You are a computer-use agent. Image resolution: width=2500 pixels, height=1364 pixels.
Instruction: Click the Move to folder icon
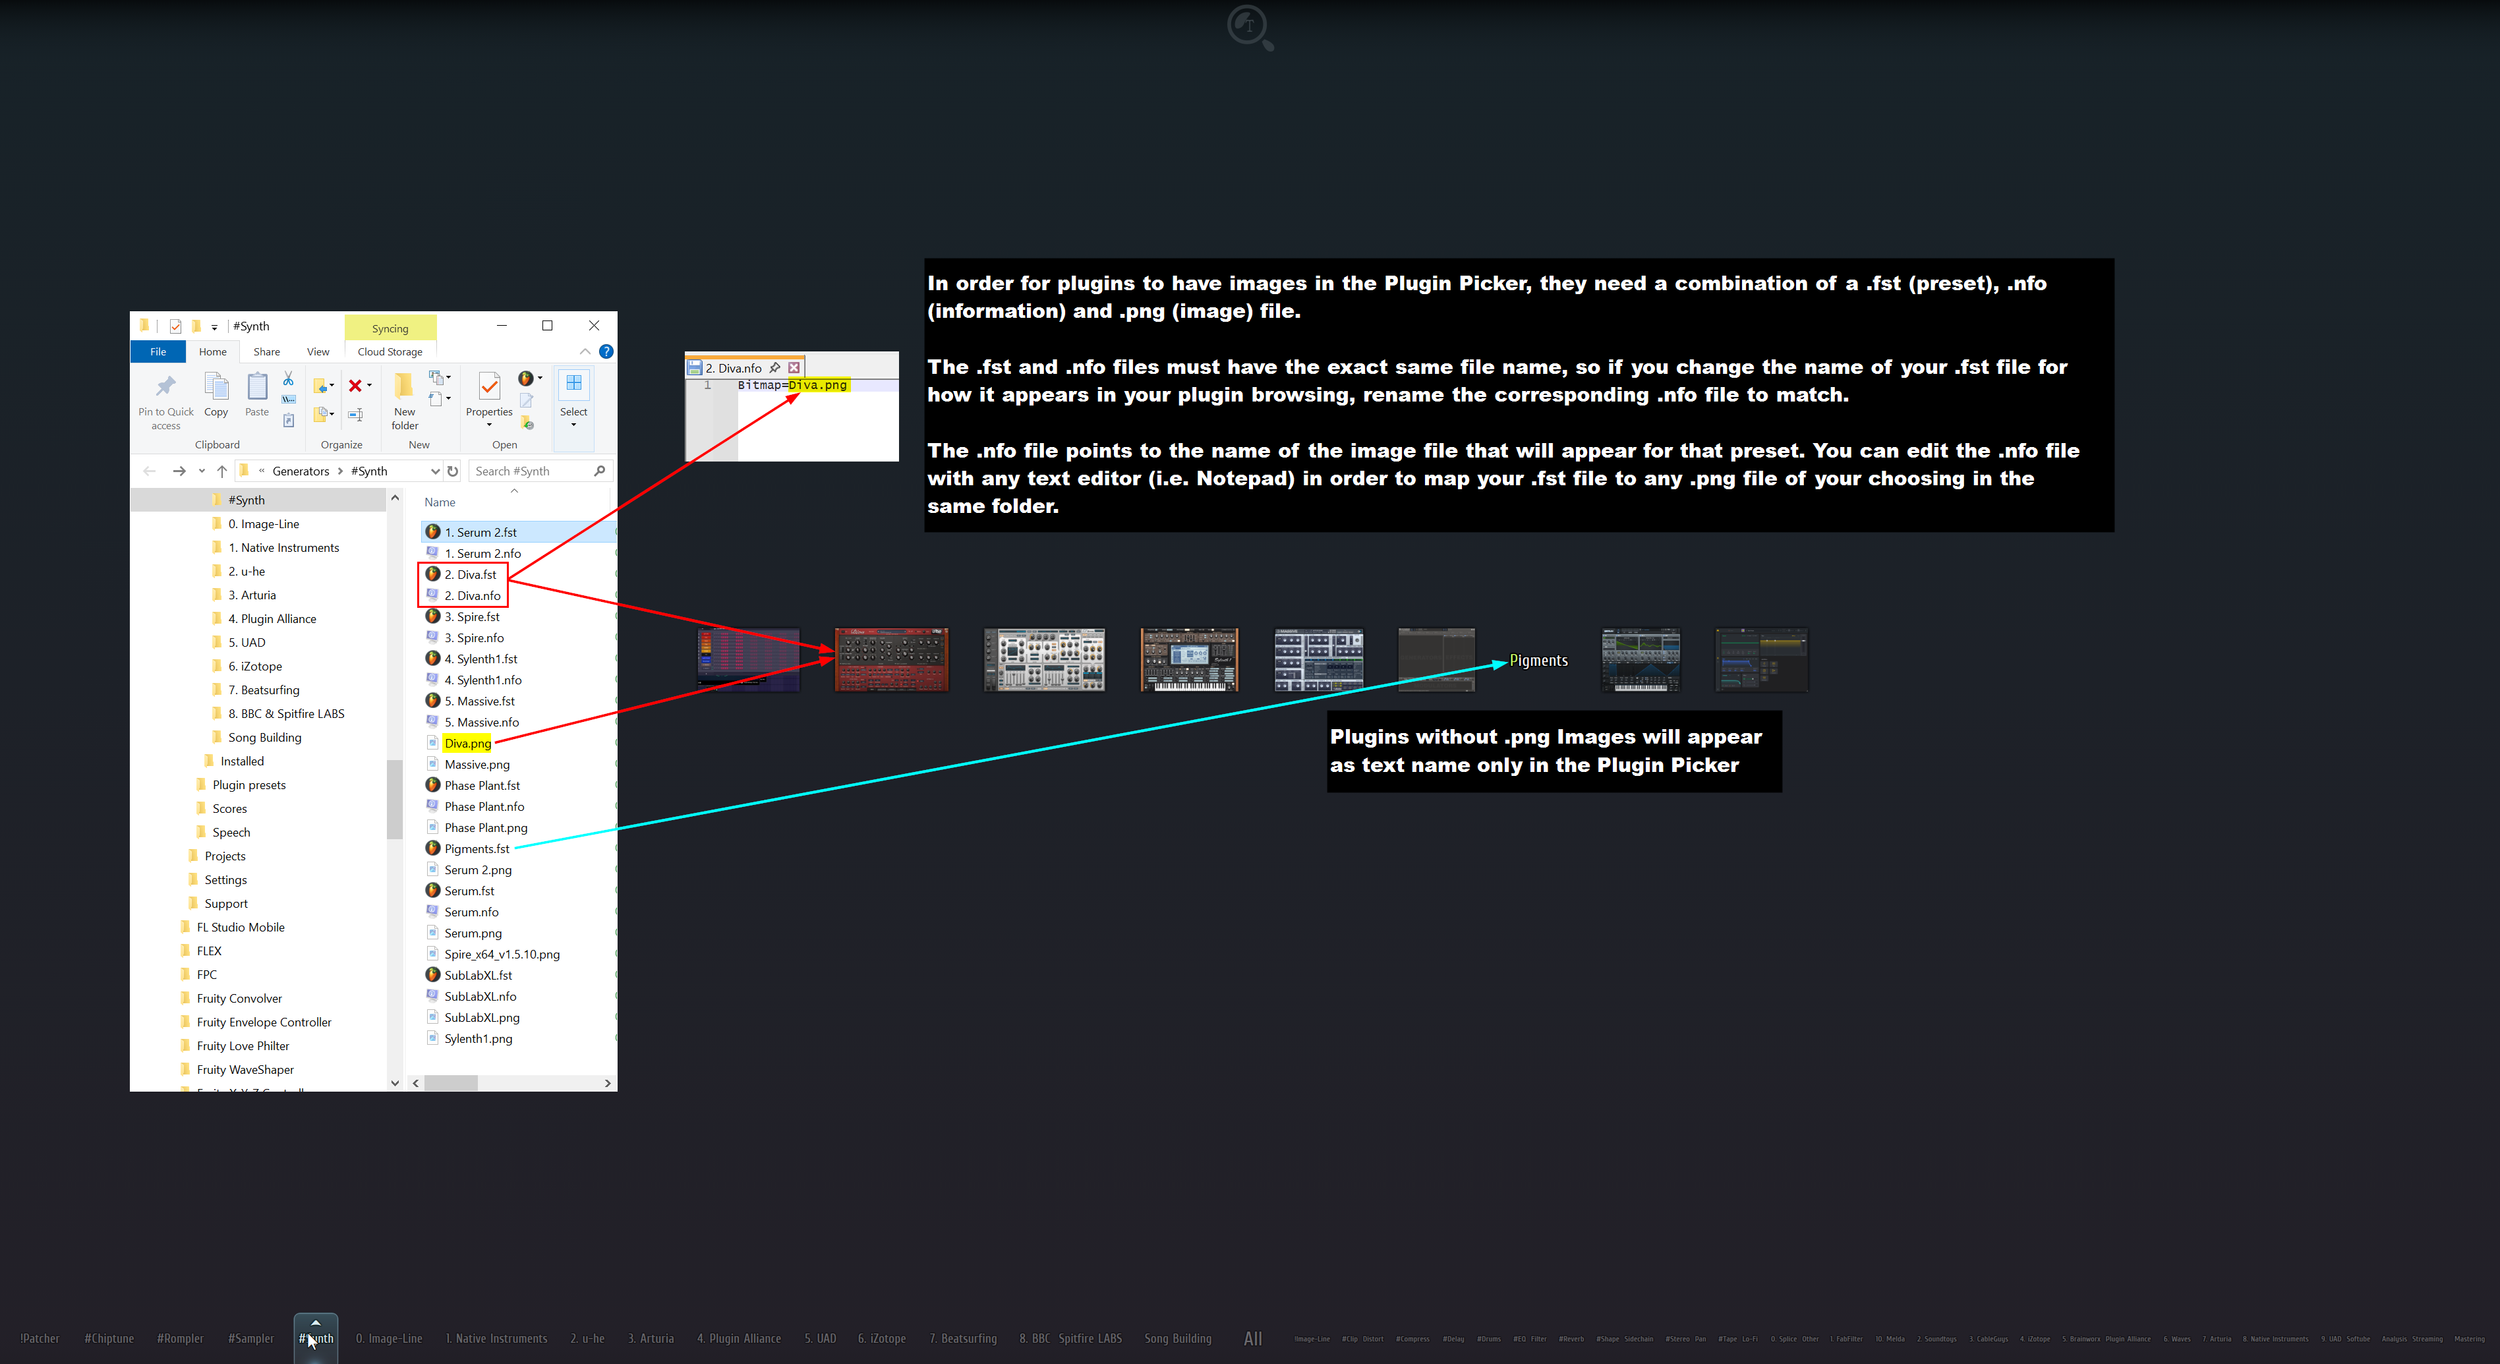tap(321, 386)
